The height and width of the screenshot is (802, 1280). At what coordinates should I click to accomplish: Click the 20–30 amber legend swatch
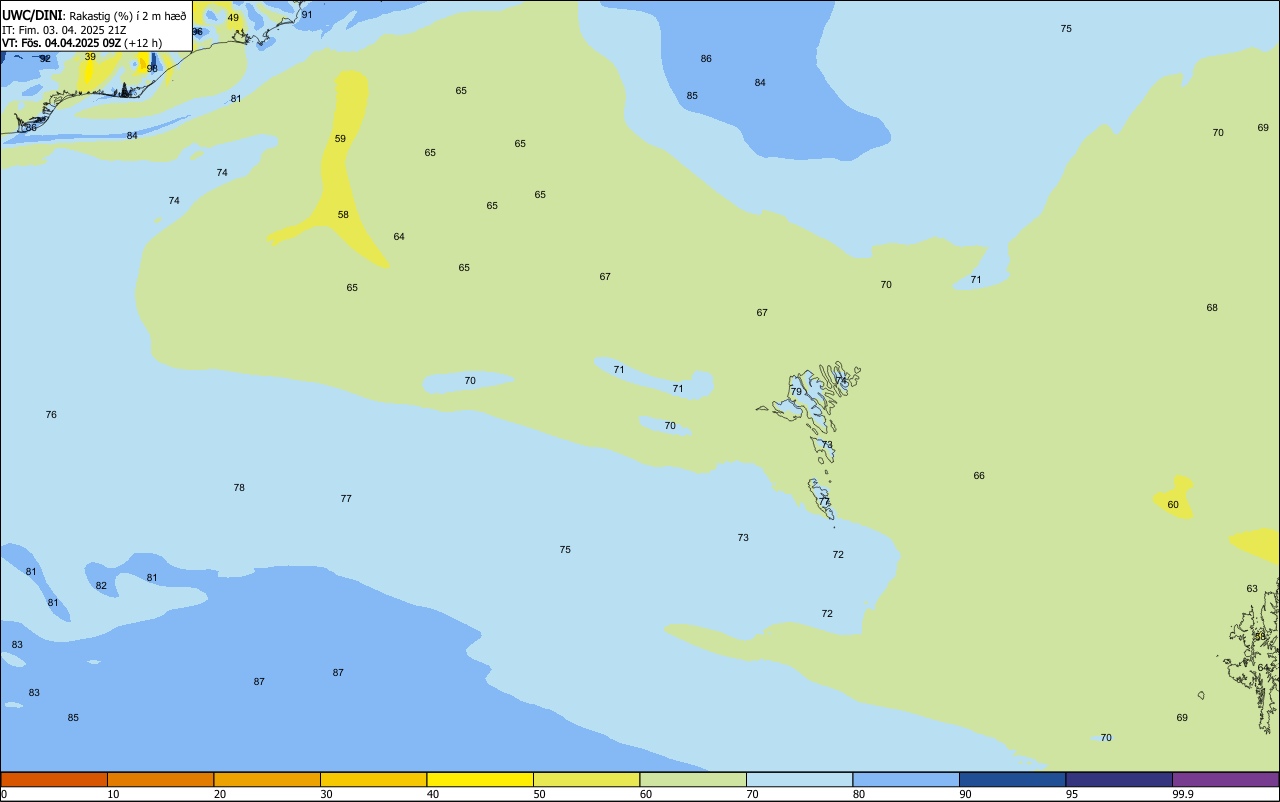pyautogui.click(x=267, y=779)
